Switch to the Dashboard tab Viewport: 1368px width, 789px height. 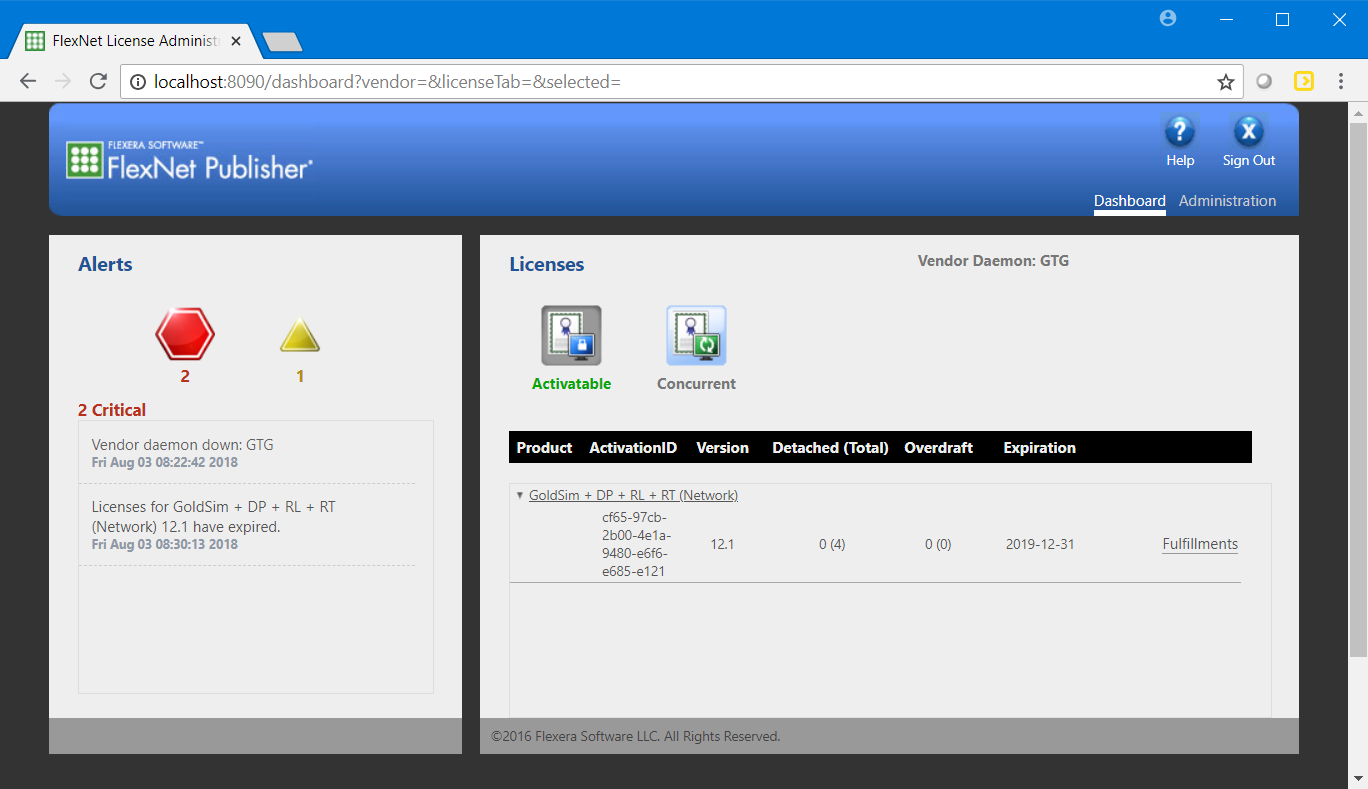coord(1129,201)
